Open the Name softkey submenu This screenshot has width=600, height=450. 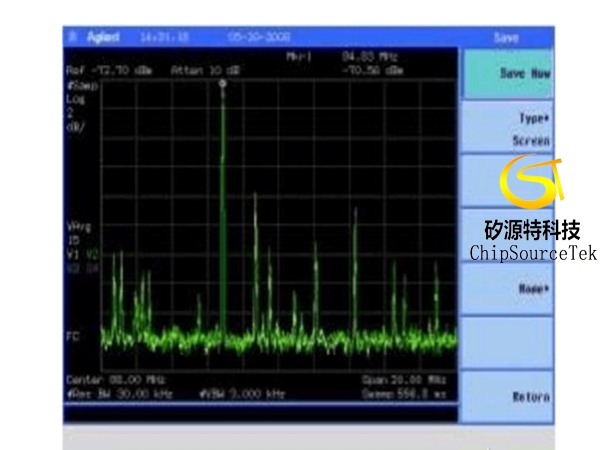click(x=507, y=289)
